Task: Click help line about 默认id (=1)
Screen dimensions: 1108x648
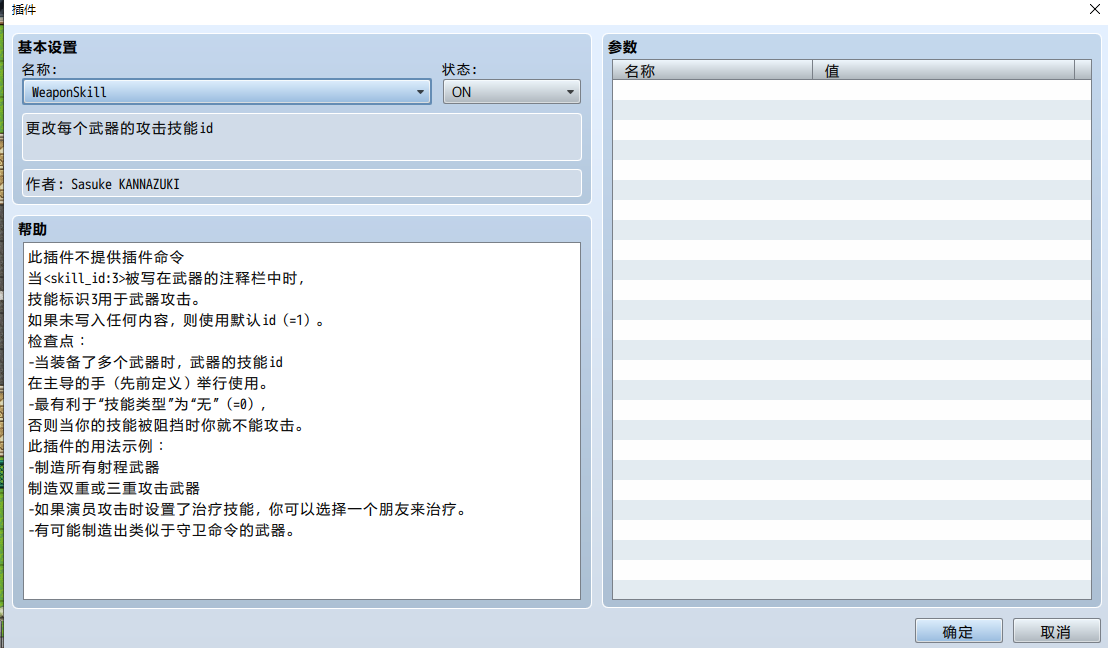Action: (x=176, y=320)
